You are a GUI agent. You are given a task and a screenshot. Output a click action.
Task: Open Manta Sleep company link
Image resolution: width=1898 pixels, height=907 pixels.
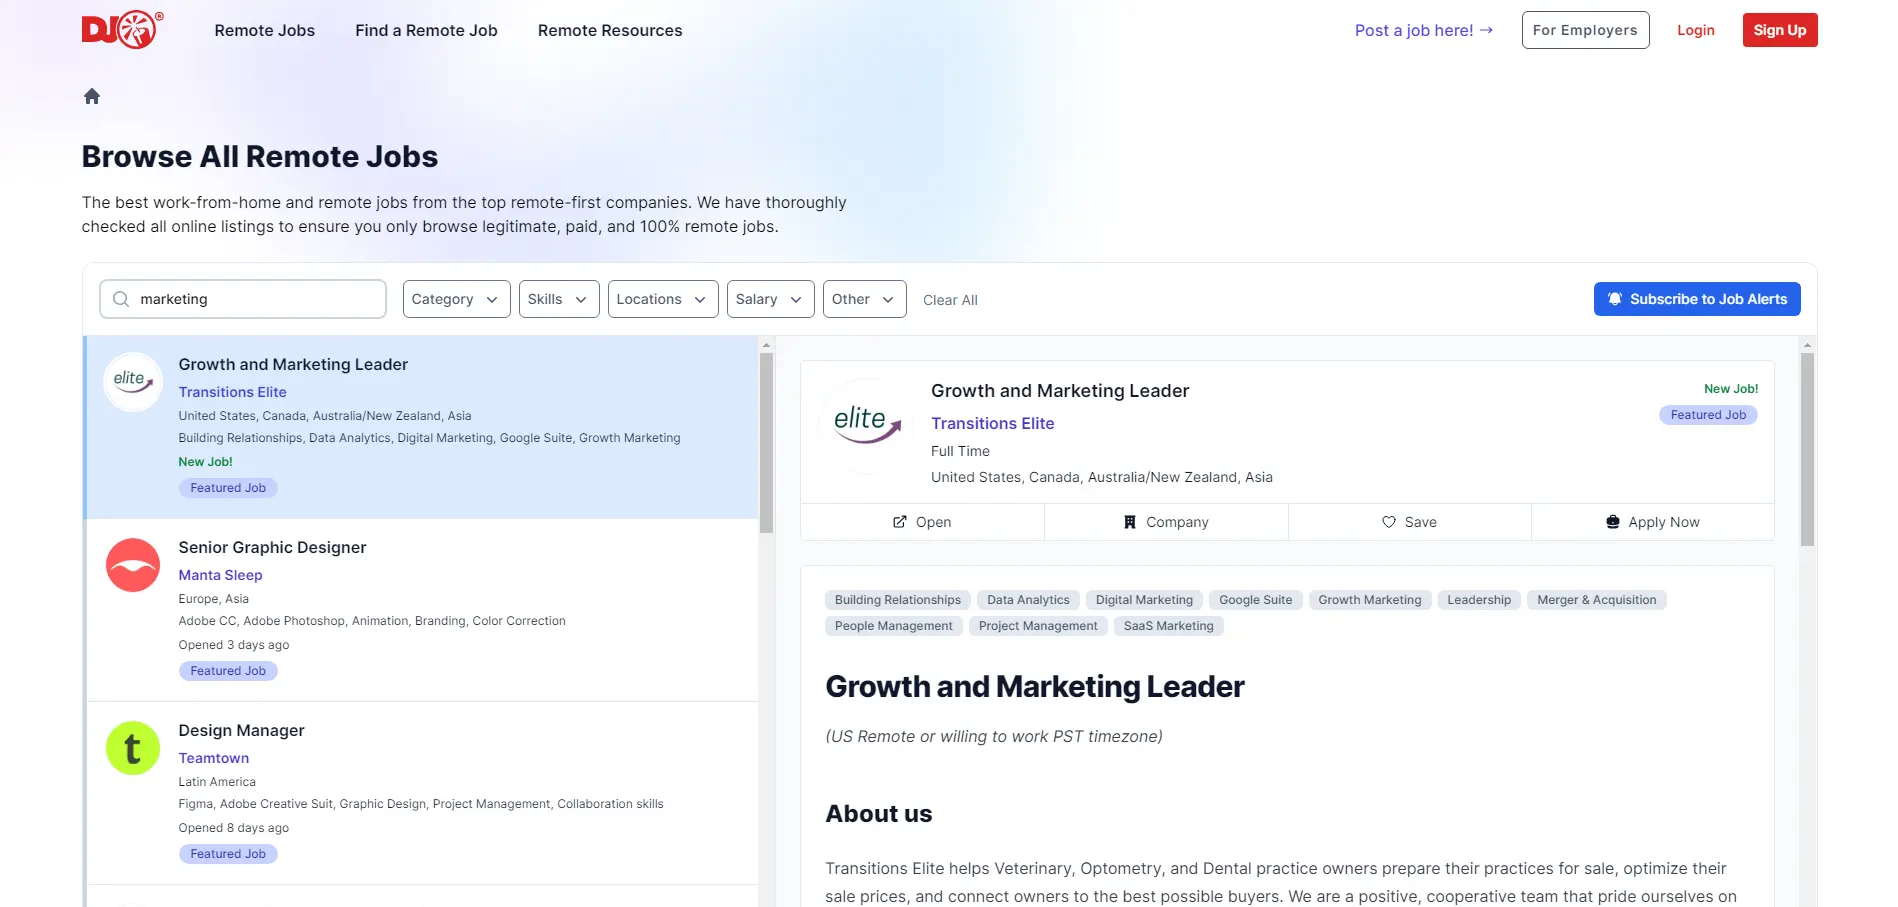coord(220,575)
